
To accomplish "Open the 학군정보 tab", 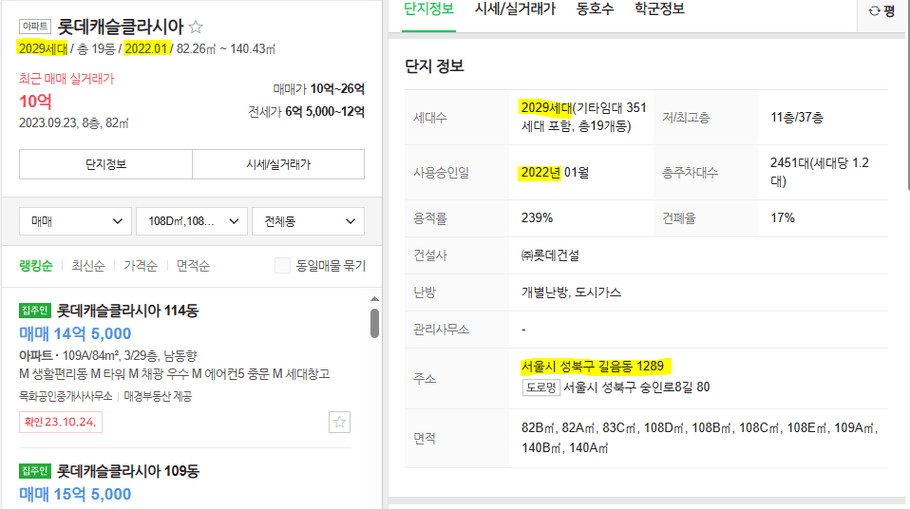I will (660, 9).
